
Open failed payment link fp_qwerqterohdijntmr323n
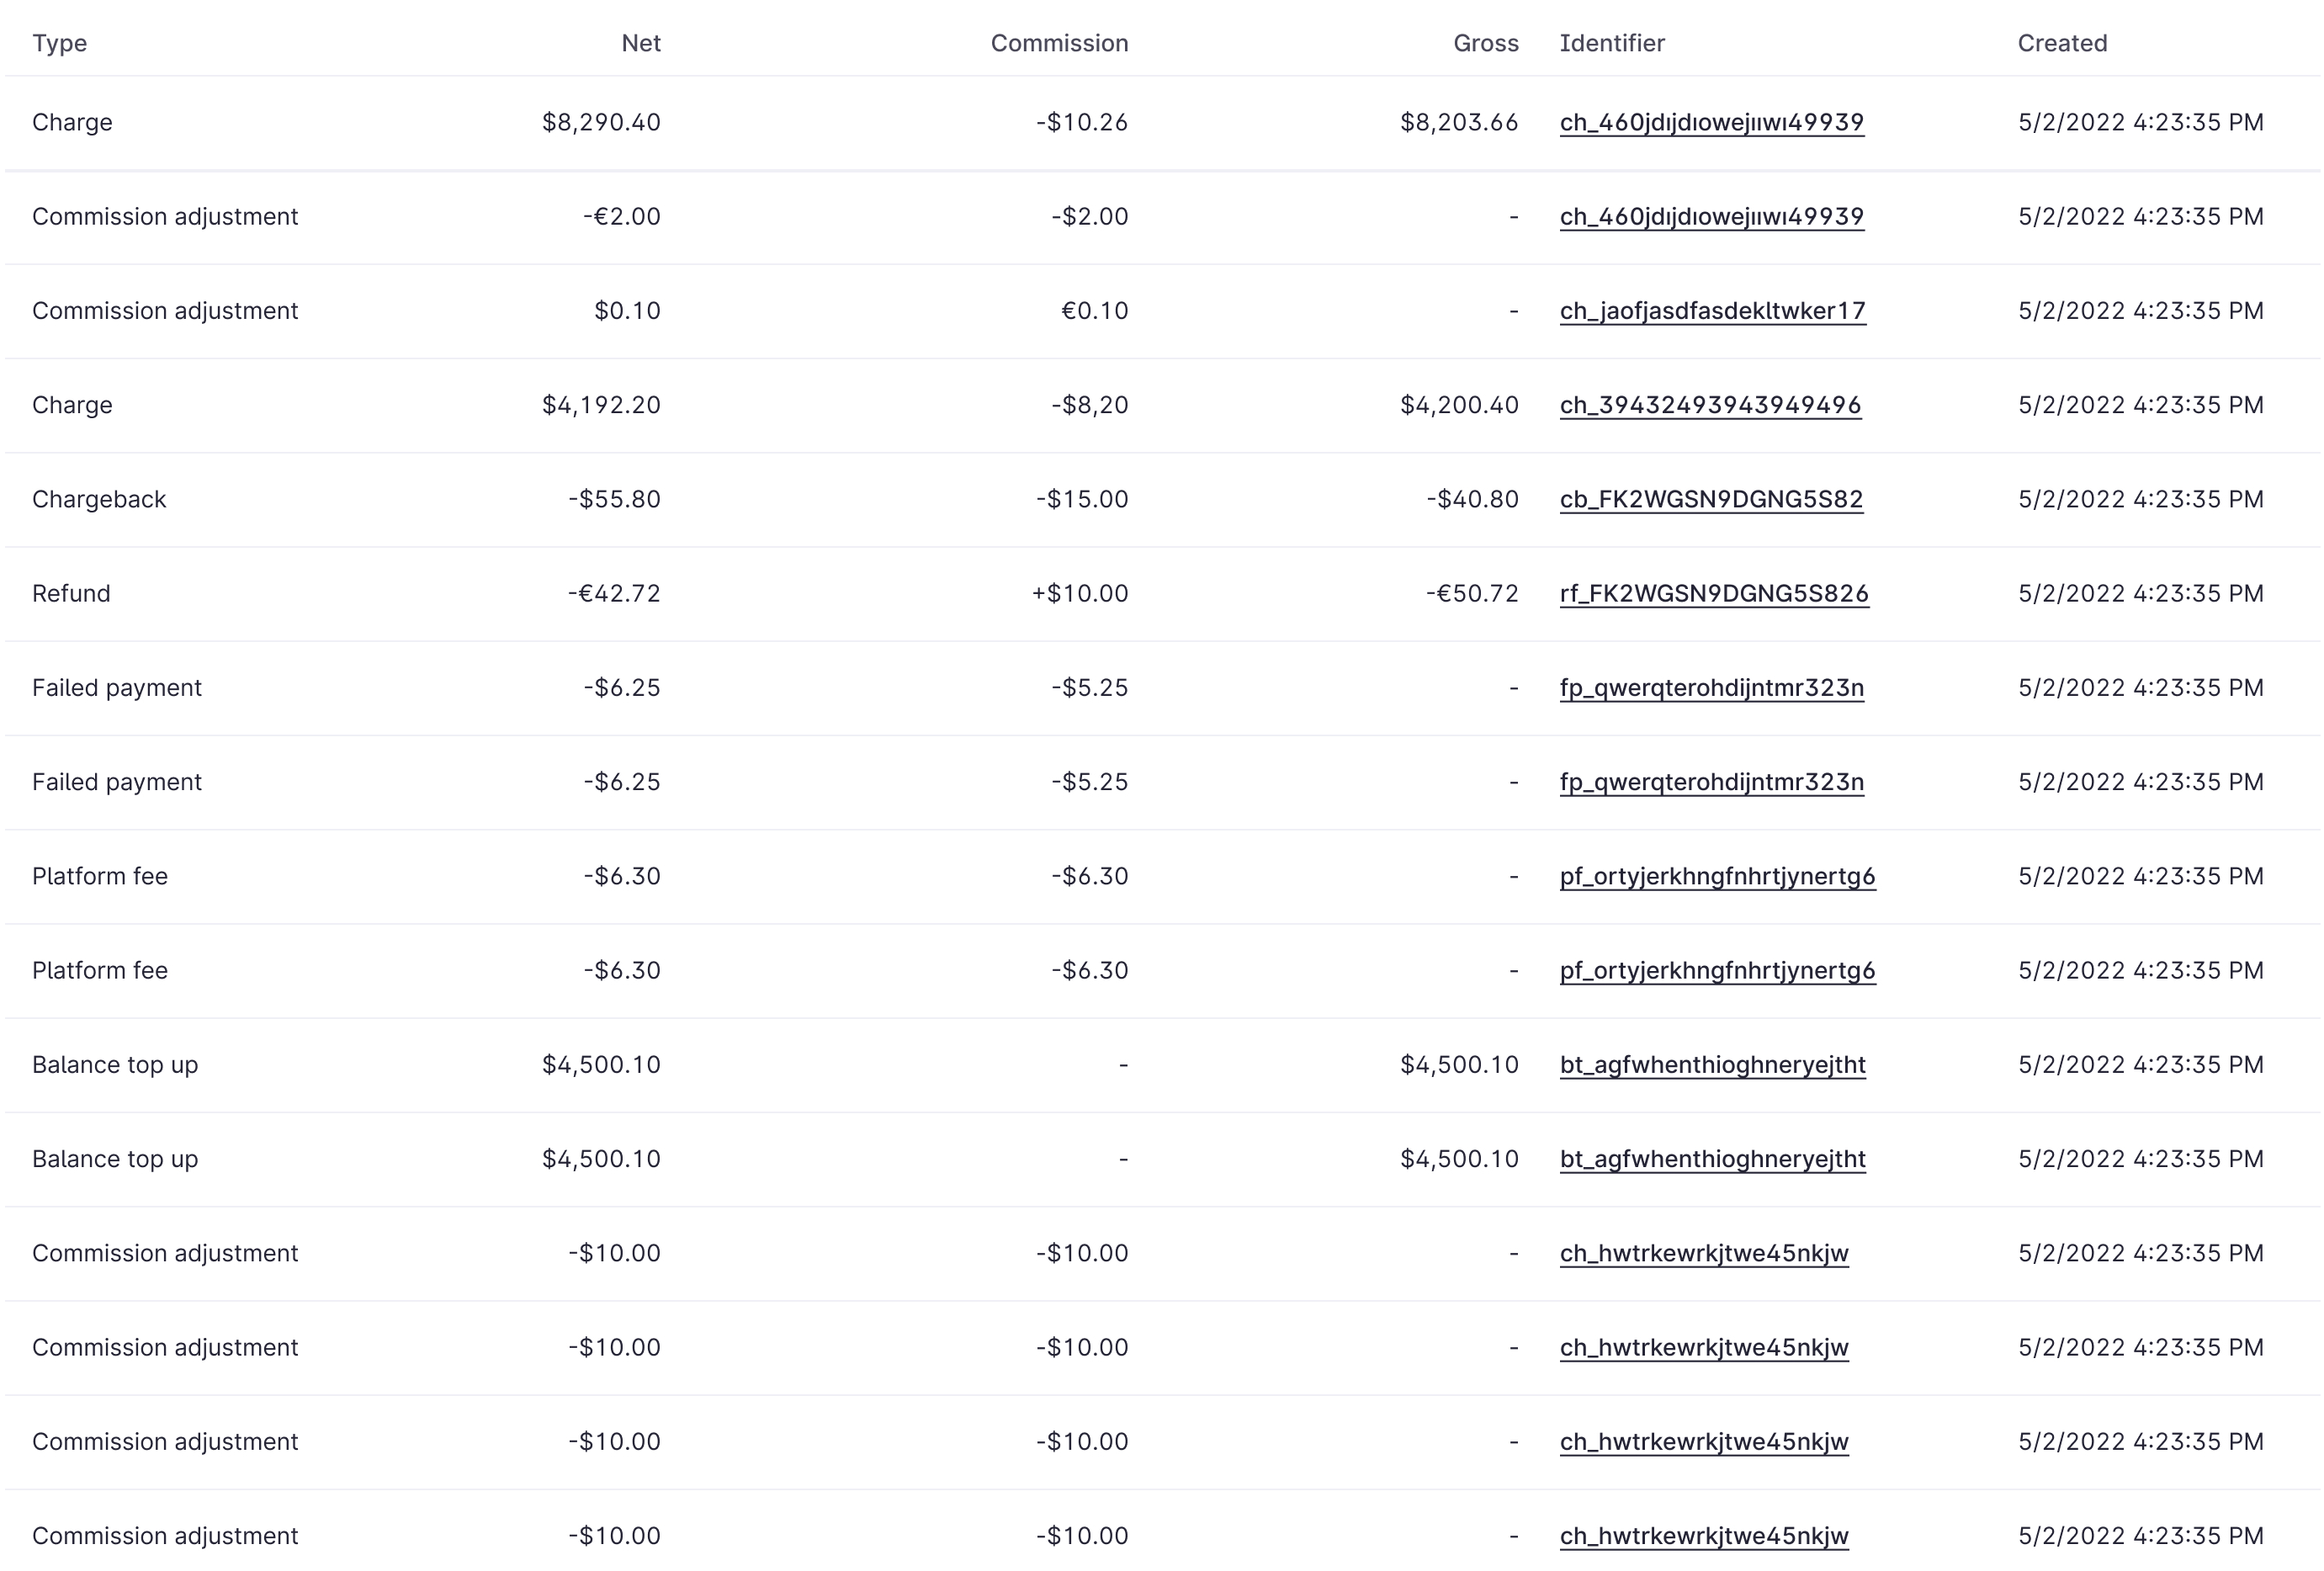1711,687
